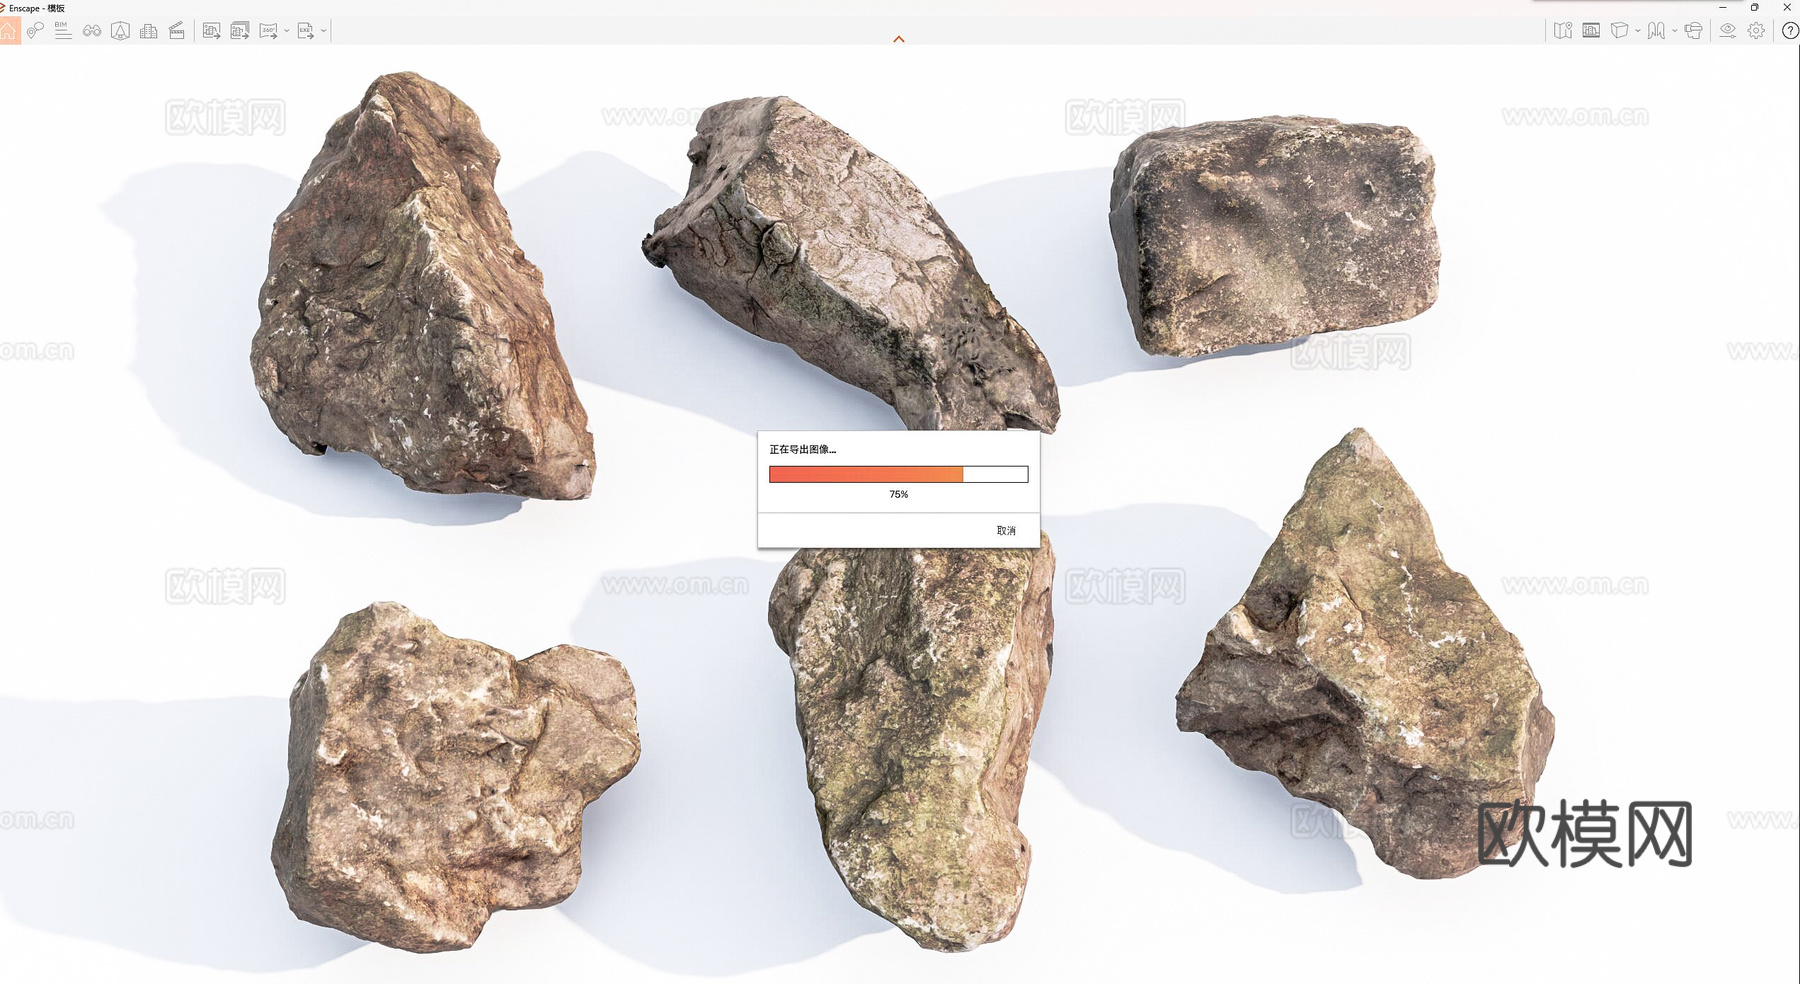Image resolution: width=1800 pixels, height=984 pixels.
Task: Open view management binoculars icon
Action: point(92,31)
